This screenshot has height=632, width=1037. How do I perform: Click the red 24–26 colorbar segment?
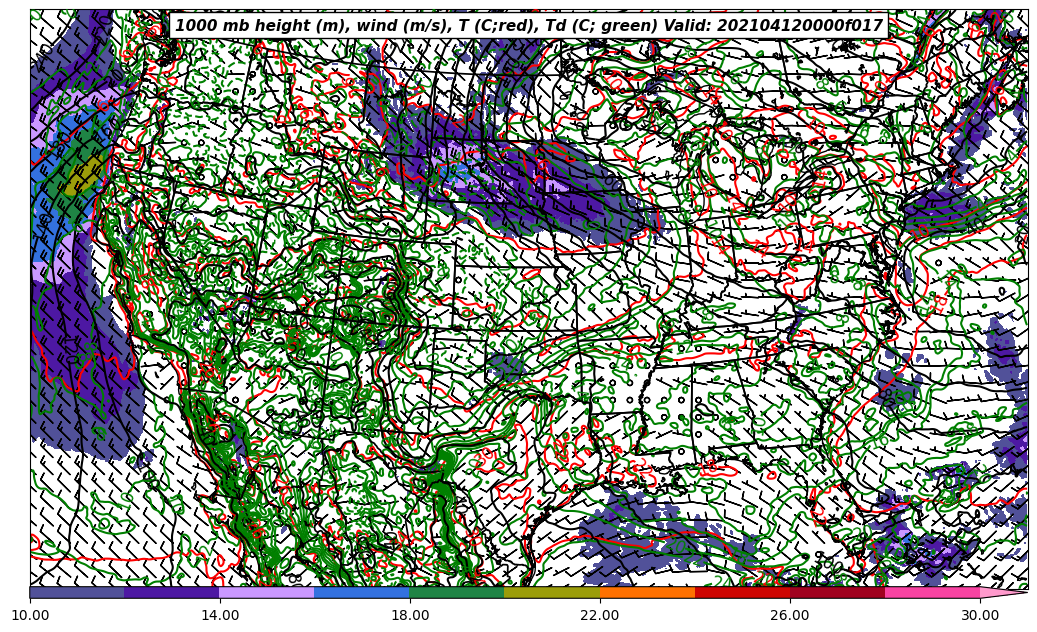[743, 592]
